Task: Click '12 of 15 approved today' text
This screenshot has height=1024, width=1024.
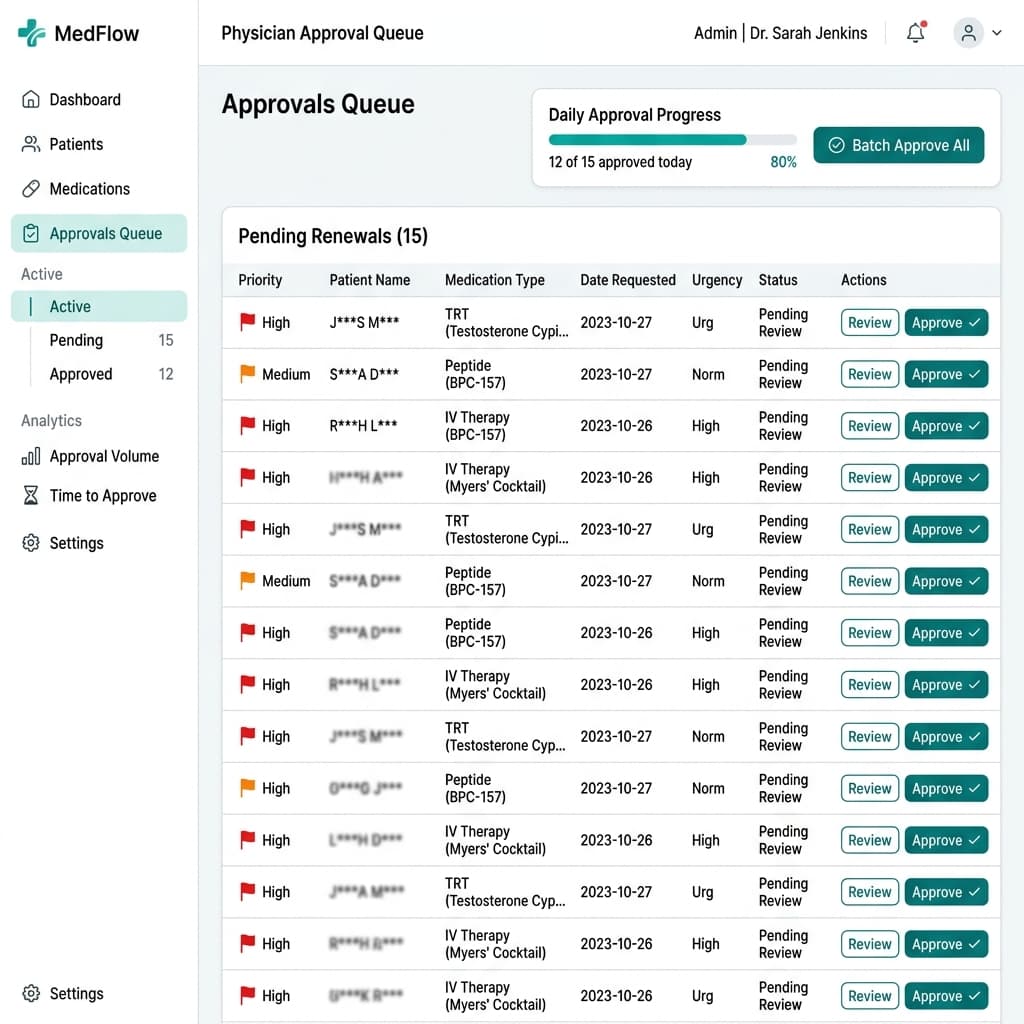Action: 620,162
